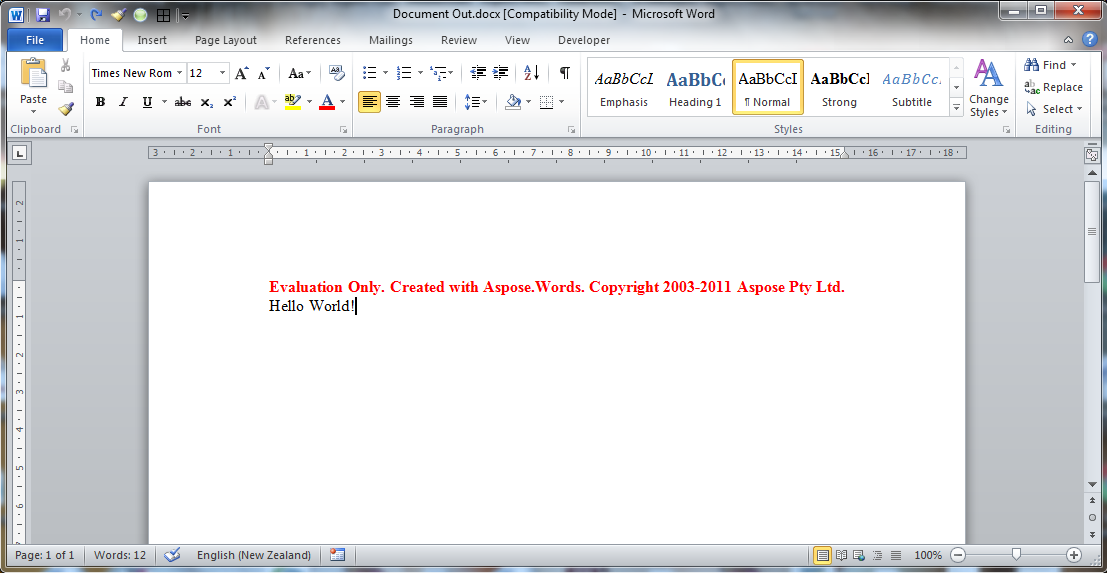Justify the paragraph text
This screenshot has width=1107, height=573.
[x=440, y=102]
